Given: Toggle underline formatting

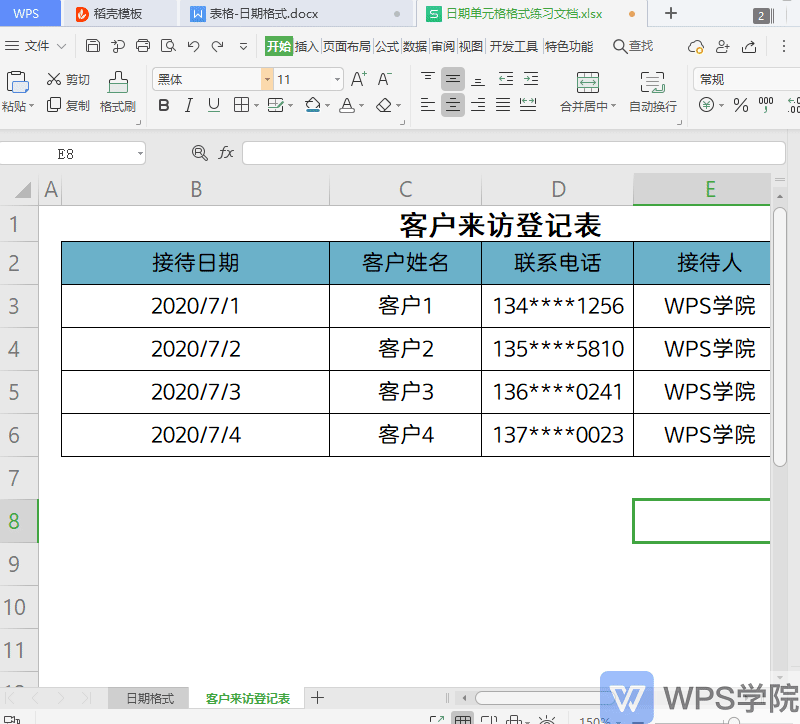Looking at the screenshot, I should (x=214, y=106).
